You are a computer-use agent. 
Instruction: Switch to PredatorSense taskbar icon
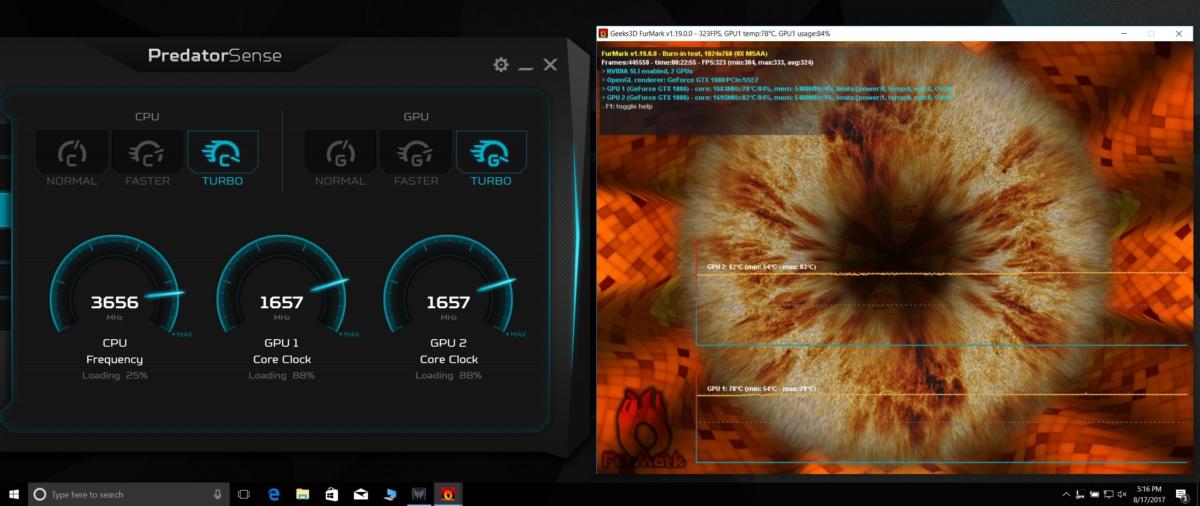(418, 494)
